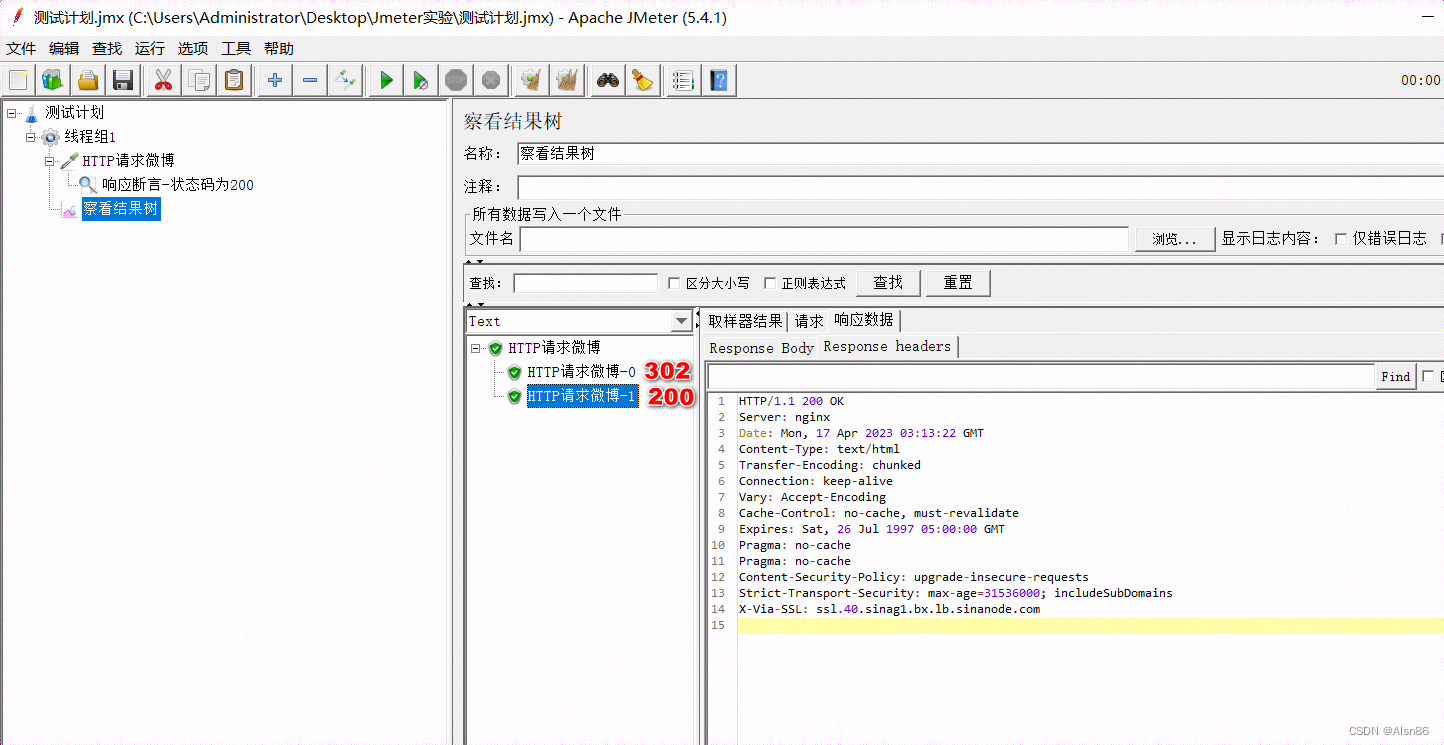This screenshot has width=1444, height=745.
Task: Start the test with green play icon
Action: (x=386, y=81)
